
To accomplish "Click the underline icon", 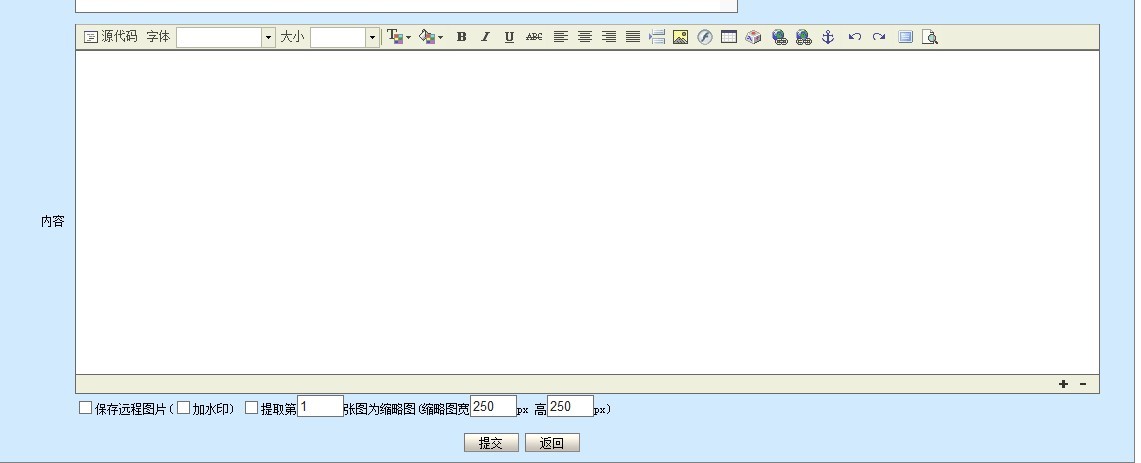I will click(509, 37).
